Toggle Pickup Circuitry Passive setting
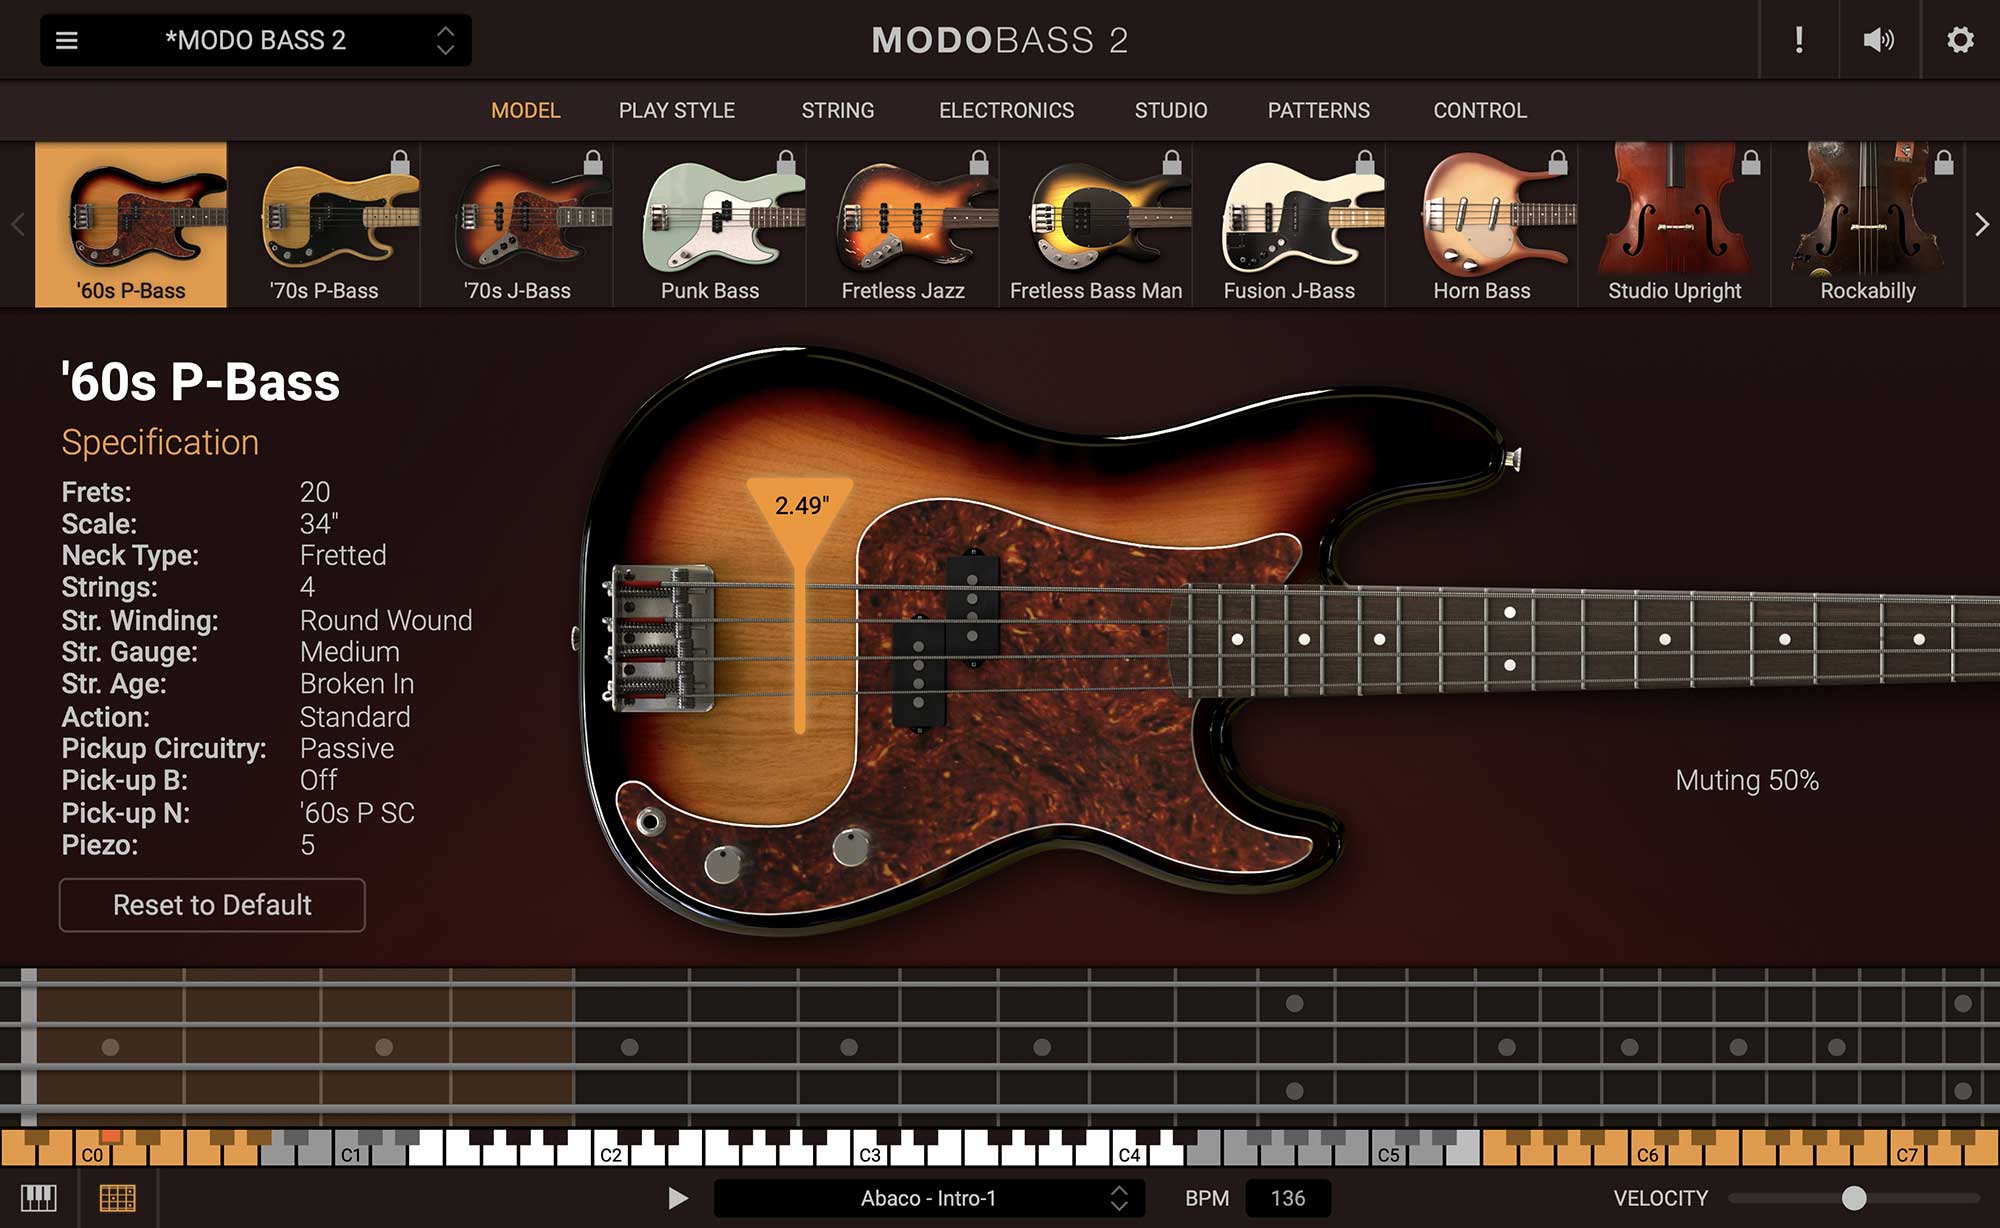 click(x=347, y=748)
